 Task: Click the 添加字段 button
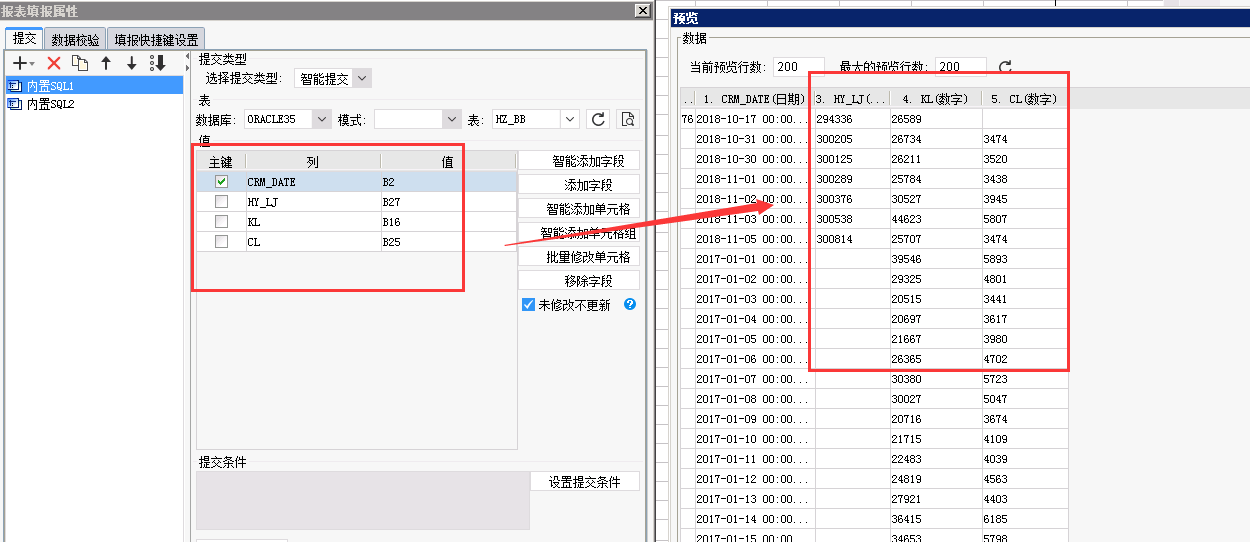click(579, 185)
